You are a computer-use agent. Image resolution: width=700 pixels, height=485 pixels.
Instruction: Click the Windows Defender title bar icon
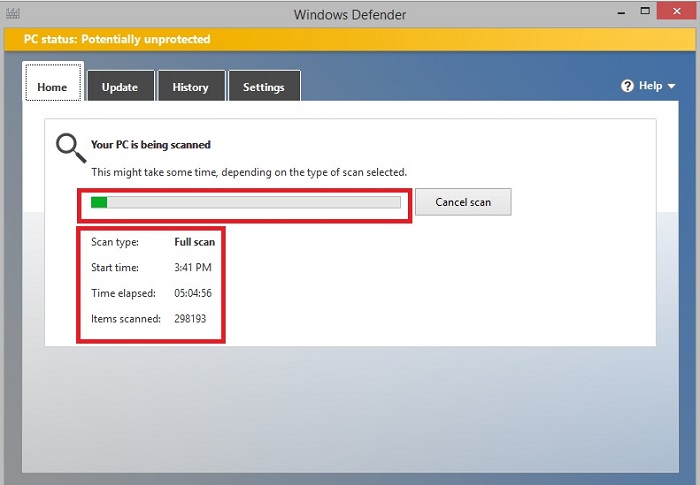[12, 14]
